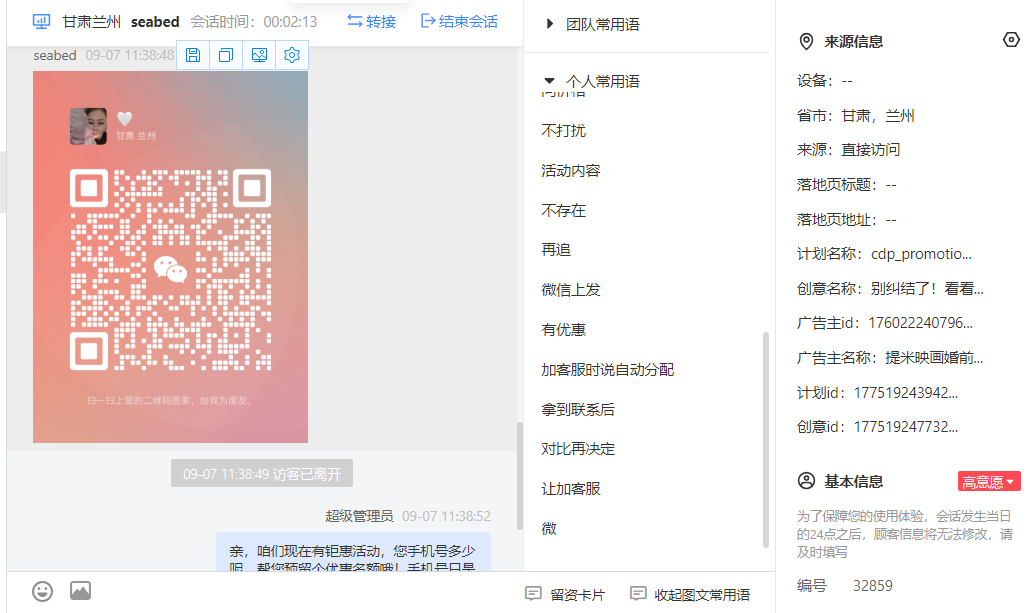This screenshot has width=1035, height=613.
Task: Click the picture view icon above QR code
Action: pyautogui.click(x=259, y=55)
